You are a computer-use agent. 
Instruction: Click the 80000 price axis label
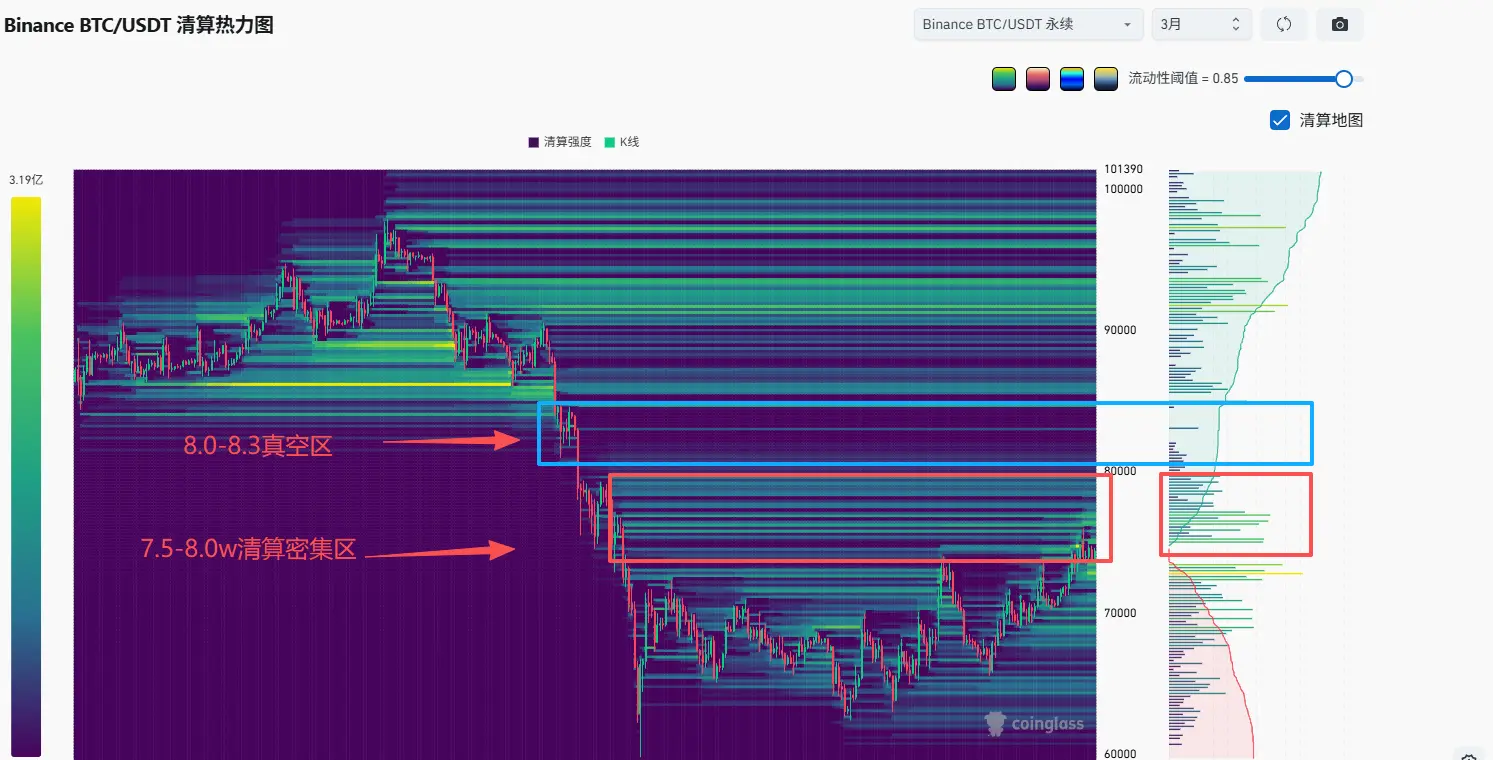(1119, 471)
